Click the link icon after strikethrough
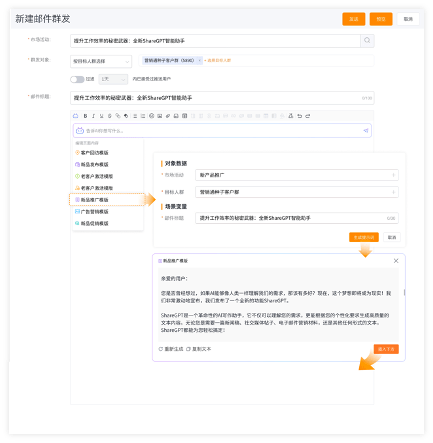The image size is (433, 443). pyautogui.click(x=118, y=116)
